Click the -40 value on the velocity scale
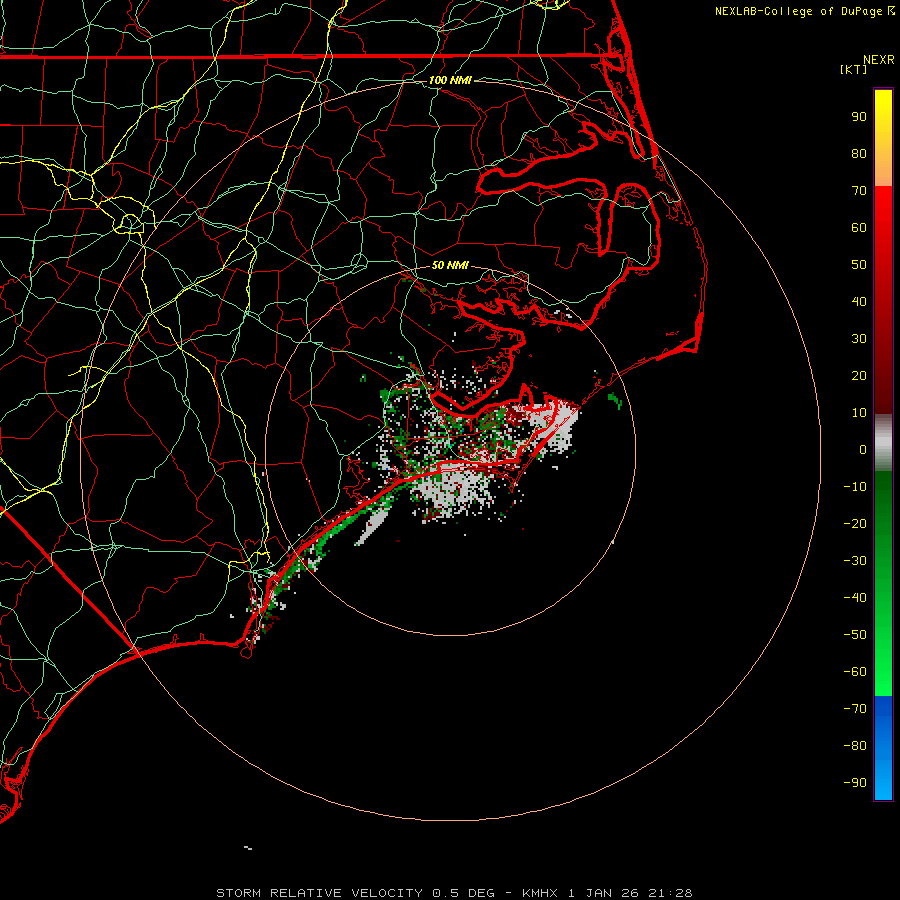The width and height of the screenshot is (900, 900). [855, 598]
